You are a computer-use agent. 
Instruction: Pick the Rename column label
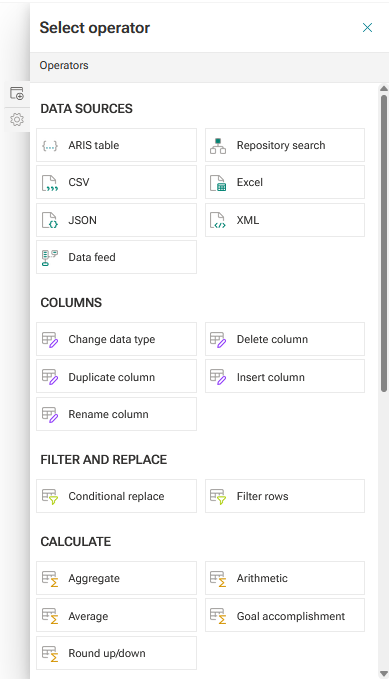tap(108, 414)
